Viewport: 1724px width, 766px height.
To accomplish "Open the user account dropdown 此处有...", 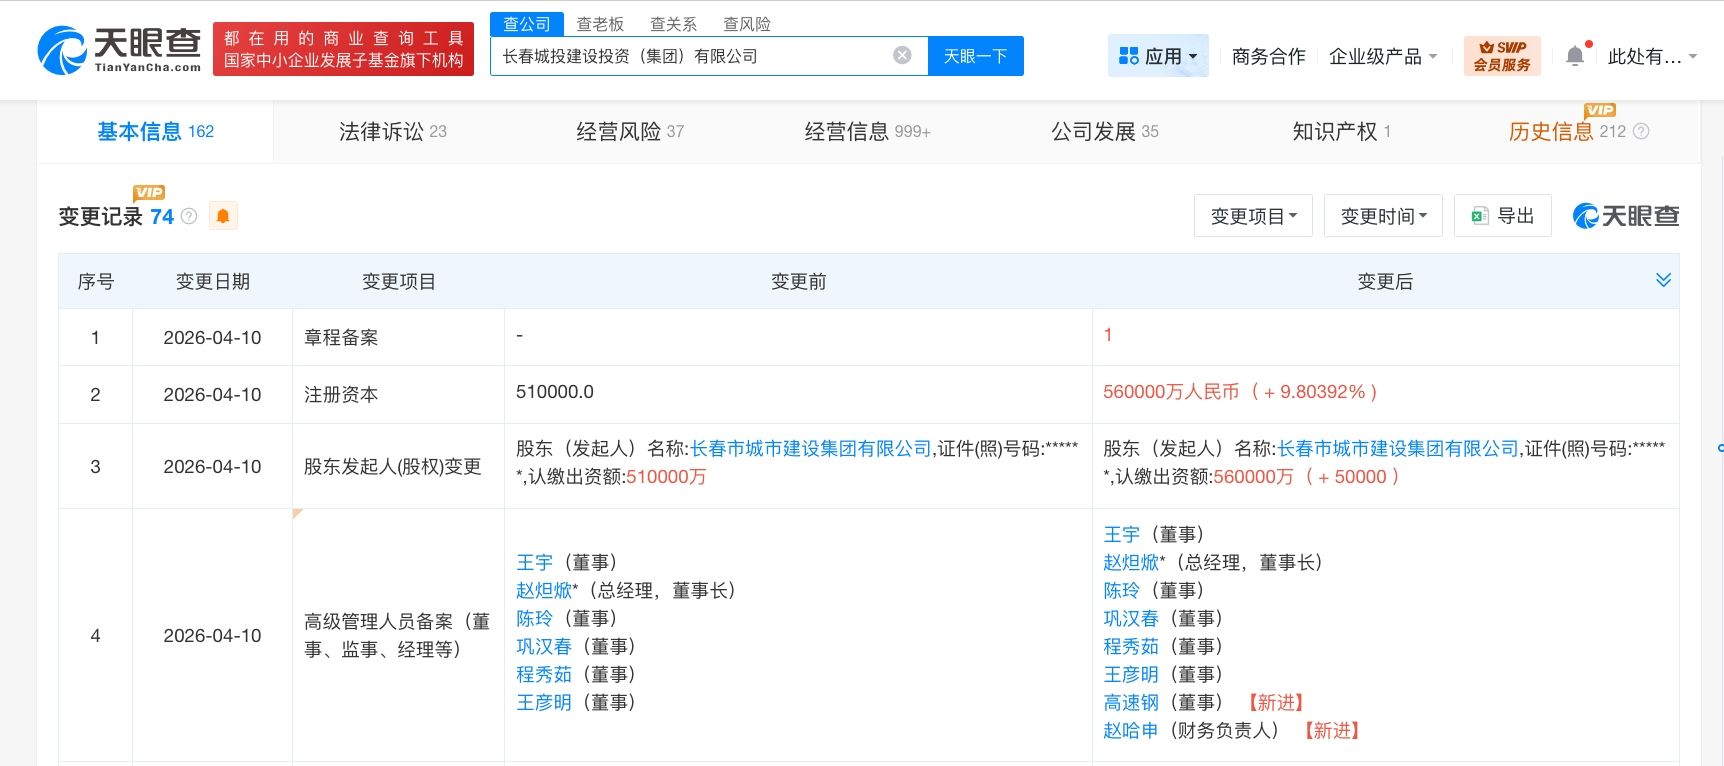I will [x=1652, y=56].
